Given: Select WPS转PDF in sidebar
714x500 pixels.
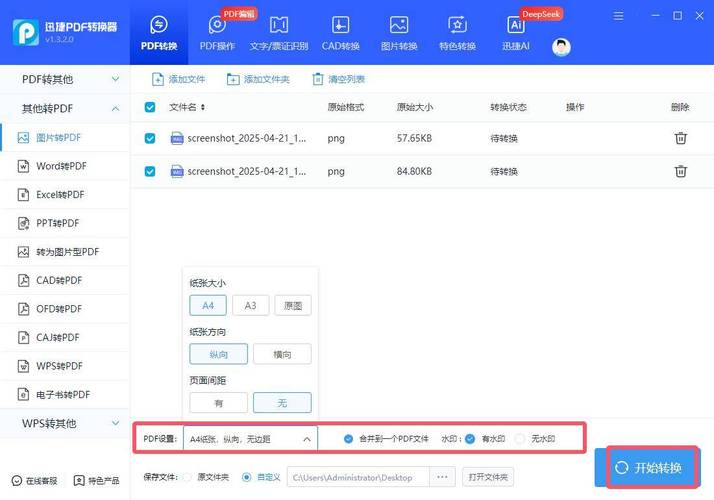Looking at the screenshot, I should (x=65, y=366).
